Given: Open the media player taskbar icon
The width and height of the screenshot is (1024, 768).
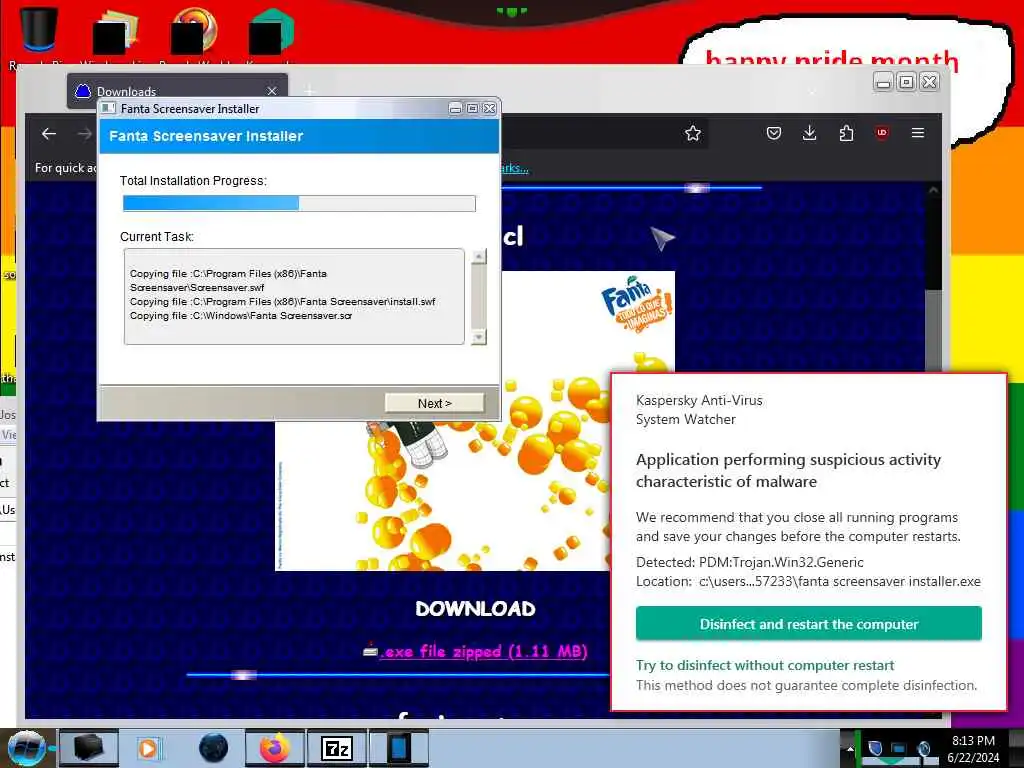Looking at the screenshot, I should pos(148,748).
